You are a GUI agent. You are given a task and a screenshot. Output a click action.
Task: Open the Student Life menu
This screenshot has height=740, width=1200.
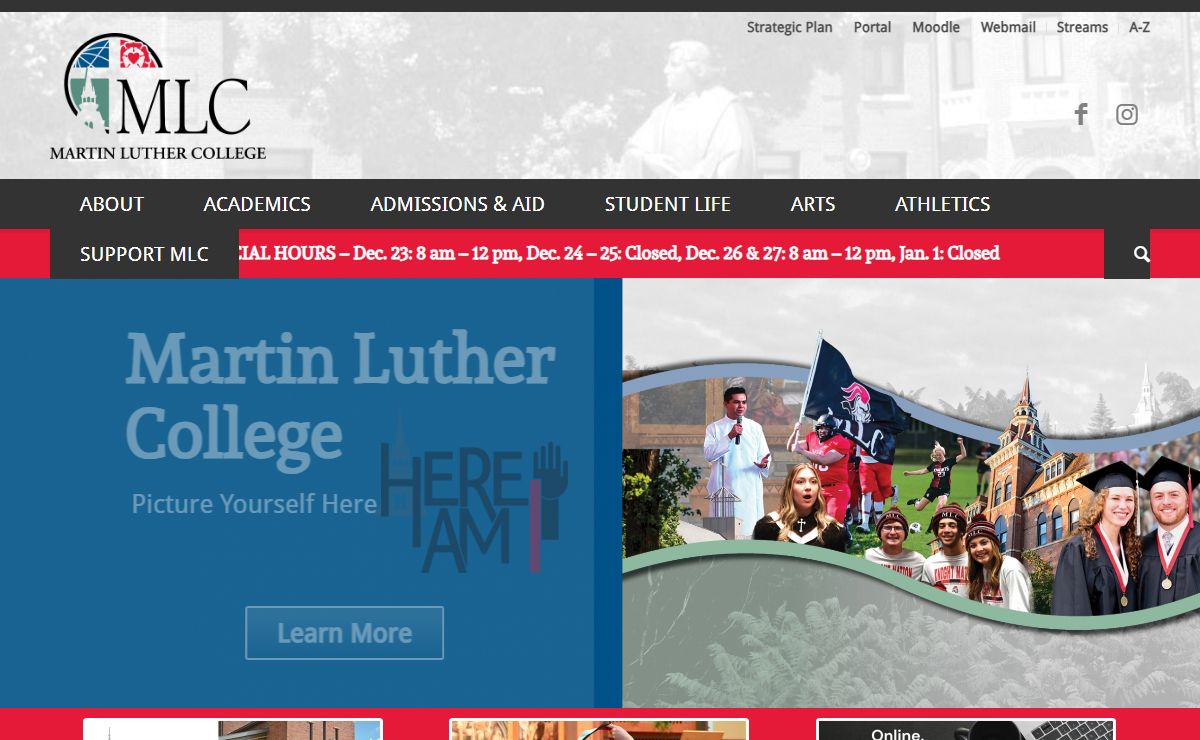point(668,204)
